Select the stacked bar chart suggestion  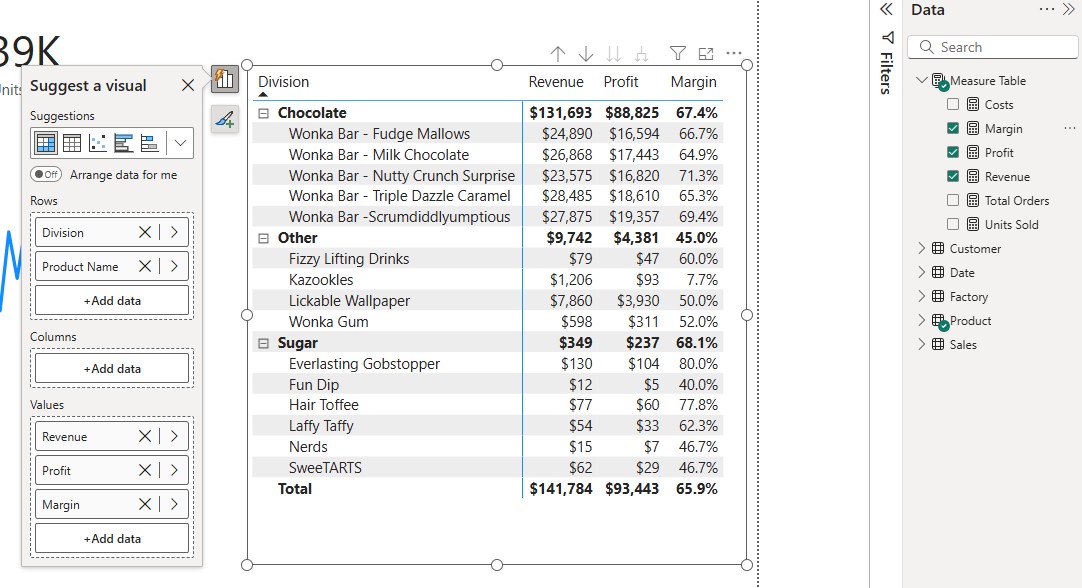pos(149,143)
